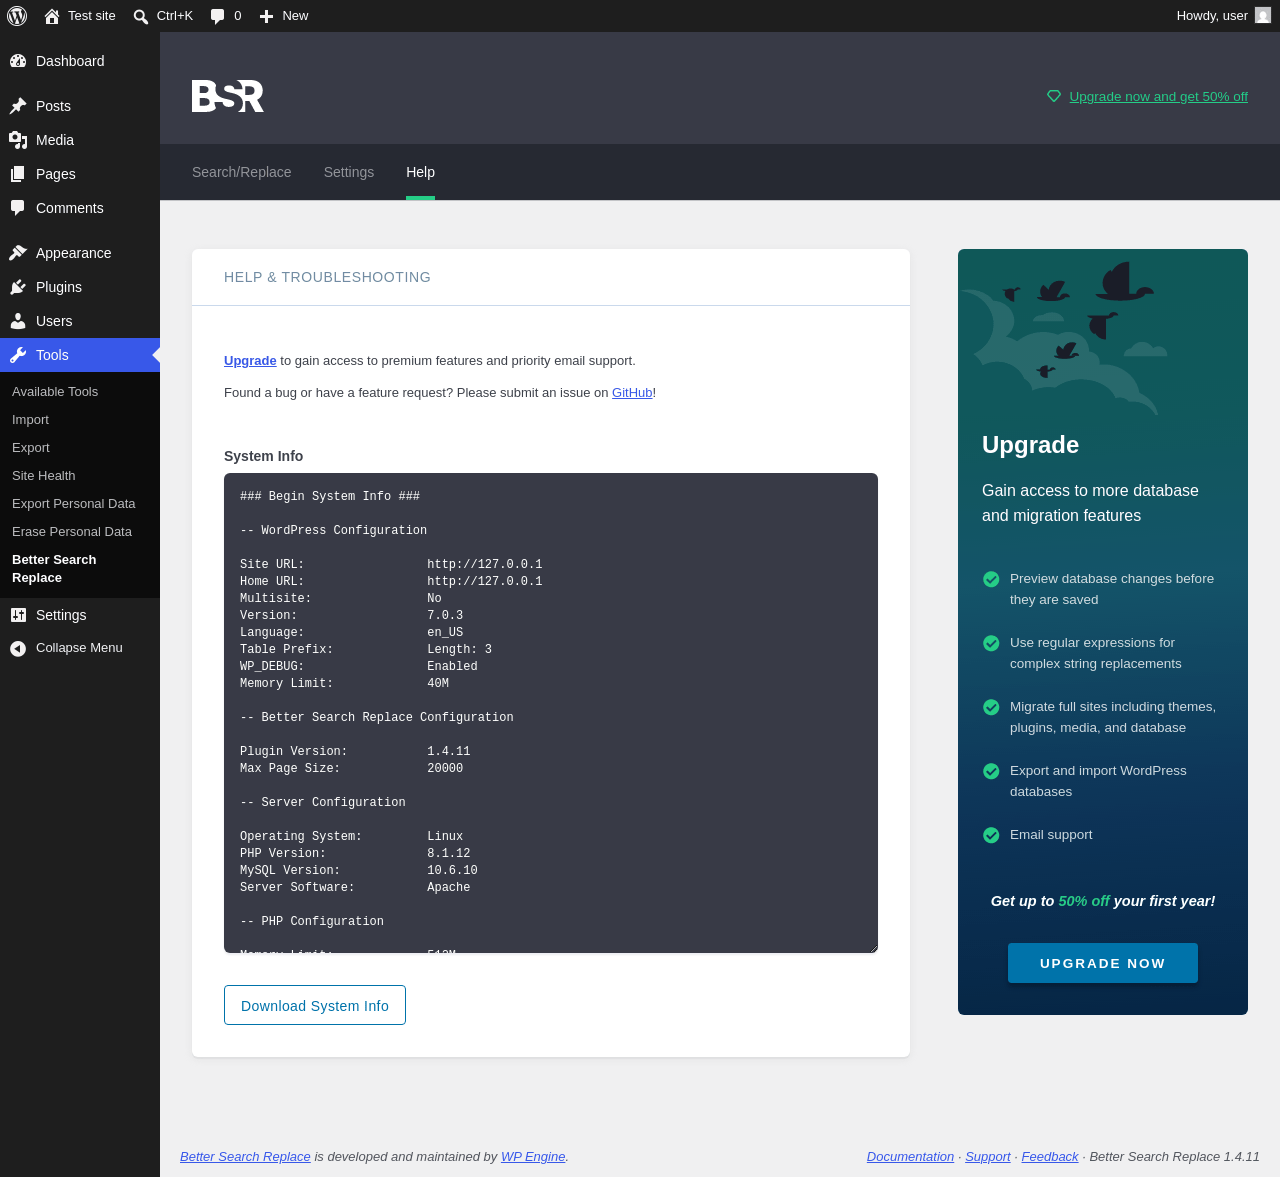Click inside the System Info text area
1280x1177 pixels.
551,713
